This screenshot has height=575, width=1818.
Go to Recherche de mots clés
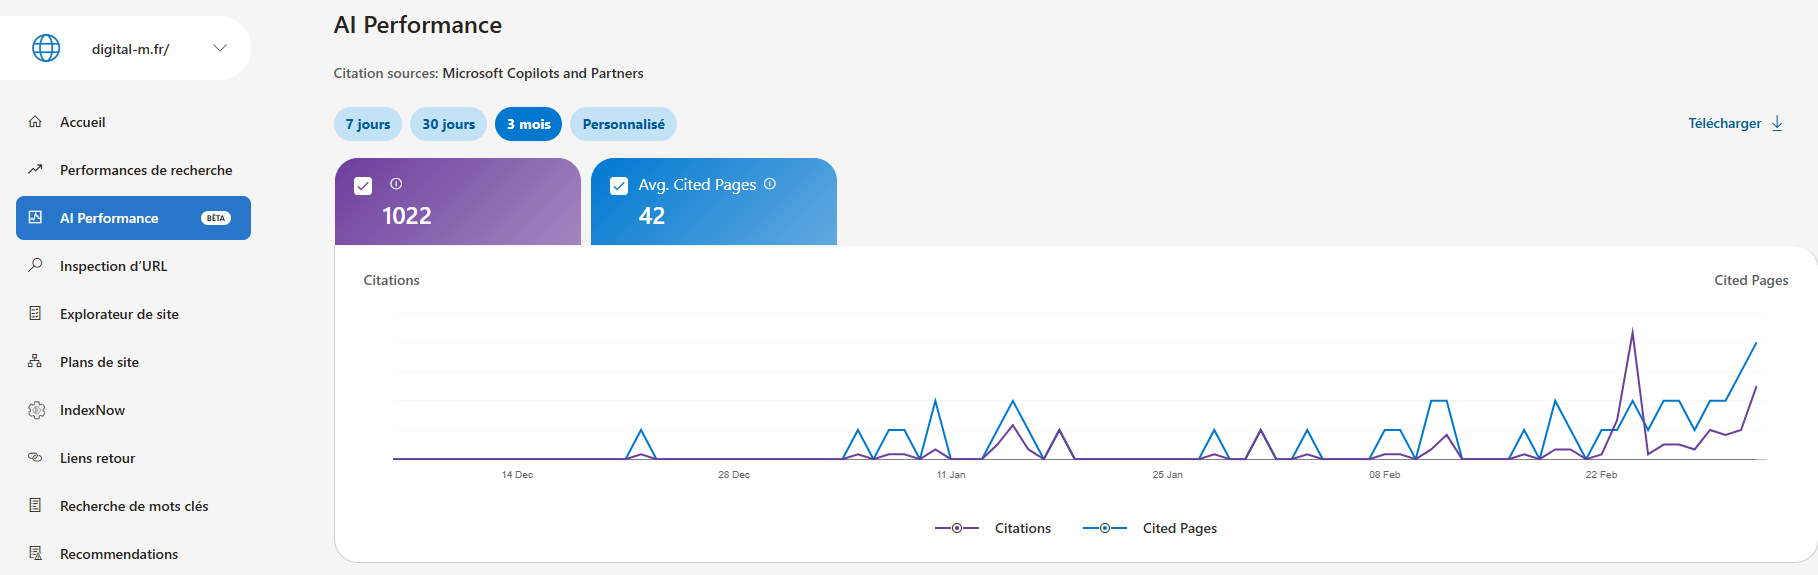tap(134, 506)
